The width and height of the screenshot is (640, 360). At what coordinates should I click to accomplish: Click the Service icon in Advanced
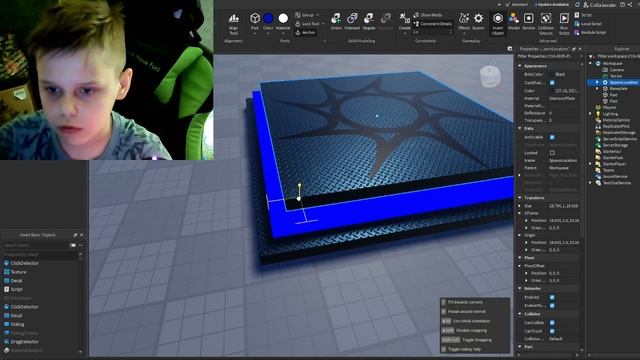tap(529, 22)
